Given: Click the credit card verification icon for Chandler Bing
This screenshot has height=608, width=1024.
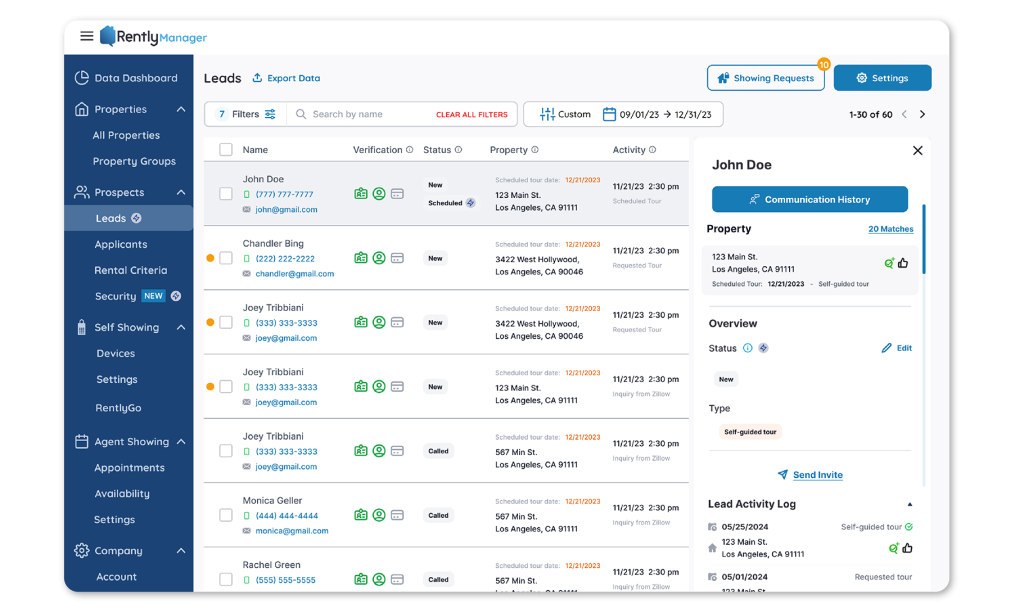Looking at the screenshot, I should click(397, 257).
